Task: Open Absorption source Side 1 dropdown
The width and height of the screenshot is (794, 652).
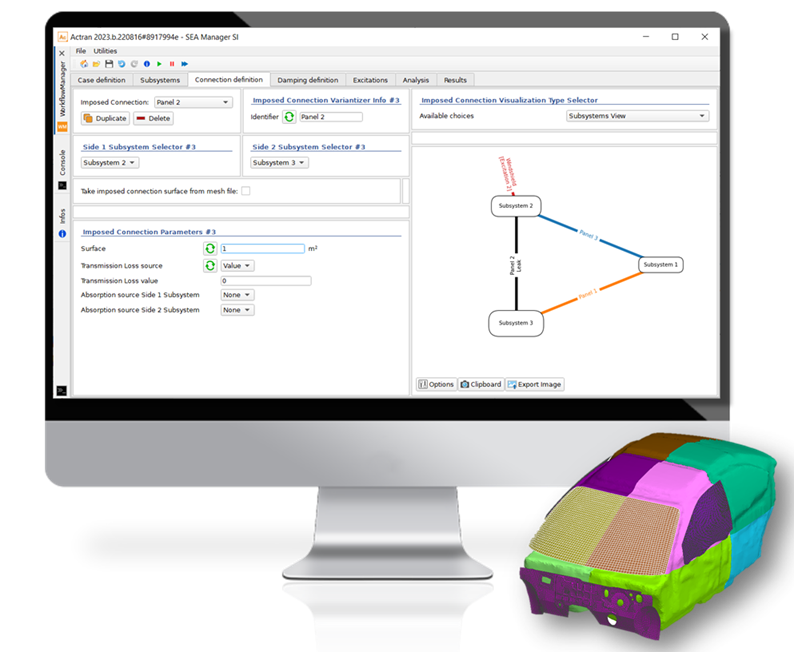Action: (237, 295)
